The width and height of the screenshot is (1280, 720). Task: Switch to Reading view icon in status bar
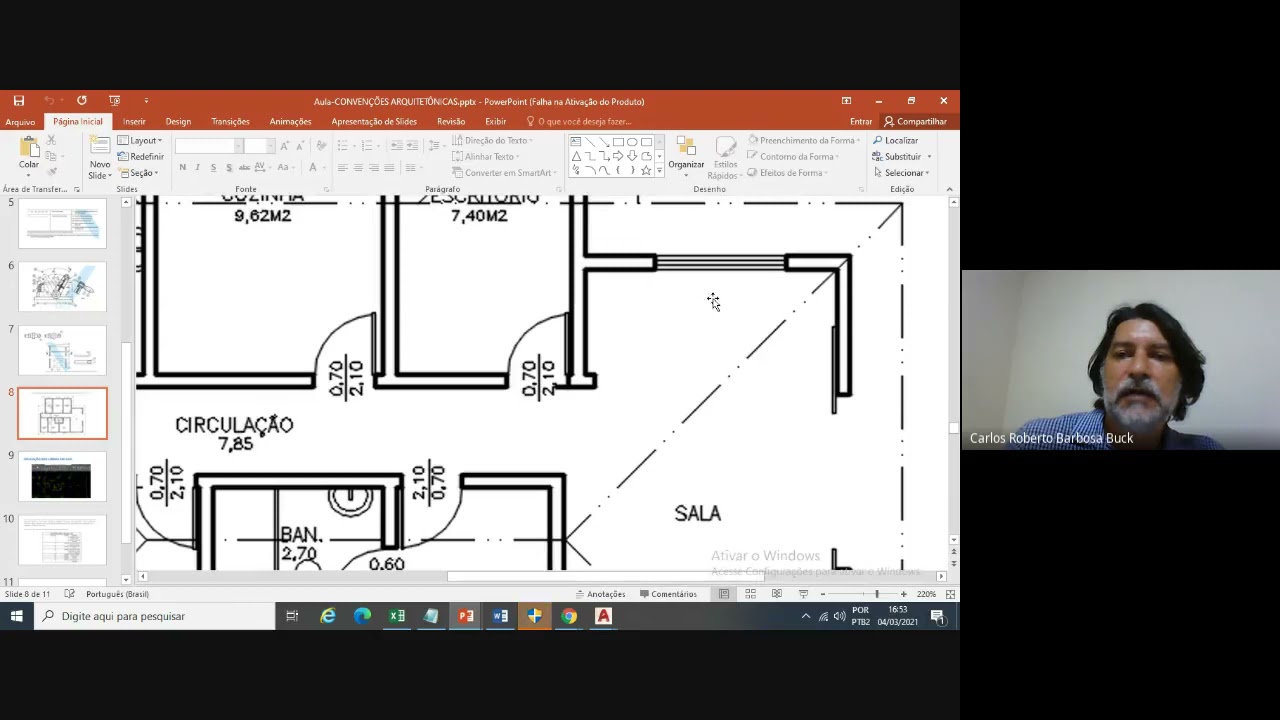click(x=776, y=594)
